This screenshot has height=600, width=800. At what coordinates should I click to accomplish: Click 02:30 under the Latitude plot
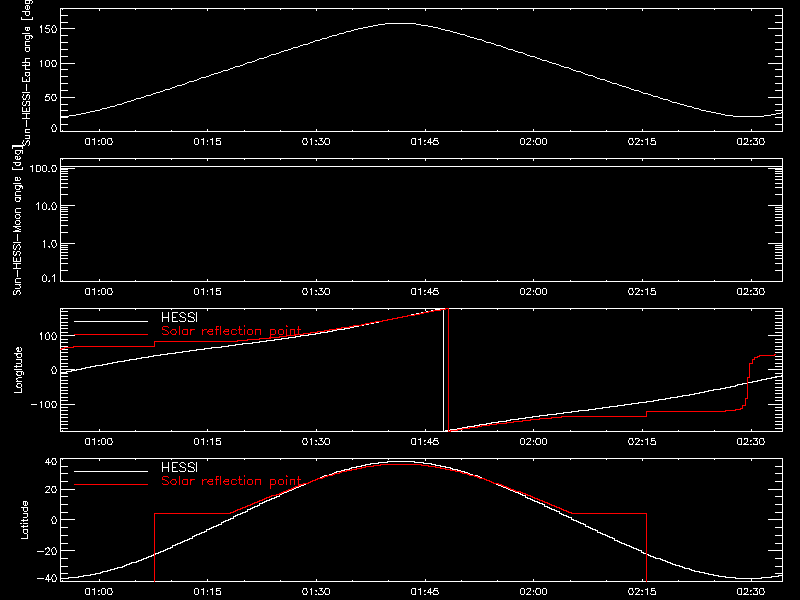[751, 592]
